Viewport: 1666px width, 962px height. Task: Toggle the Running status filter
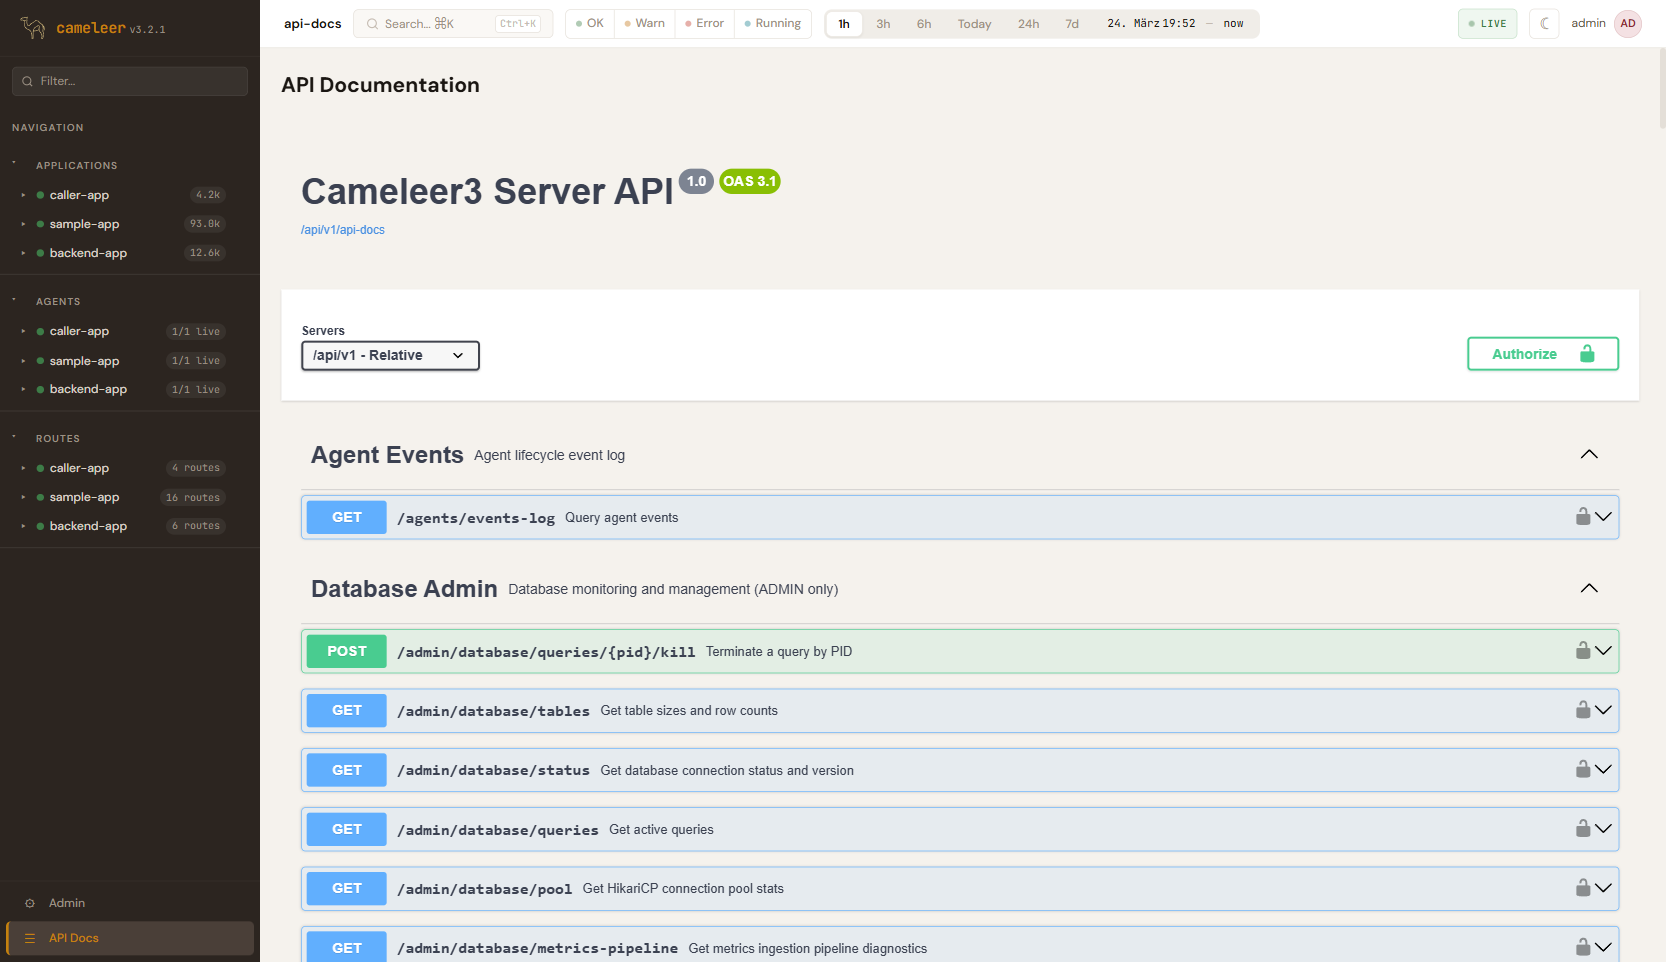pyautogui.click(x=772, y=24)
